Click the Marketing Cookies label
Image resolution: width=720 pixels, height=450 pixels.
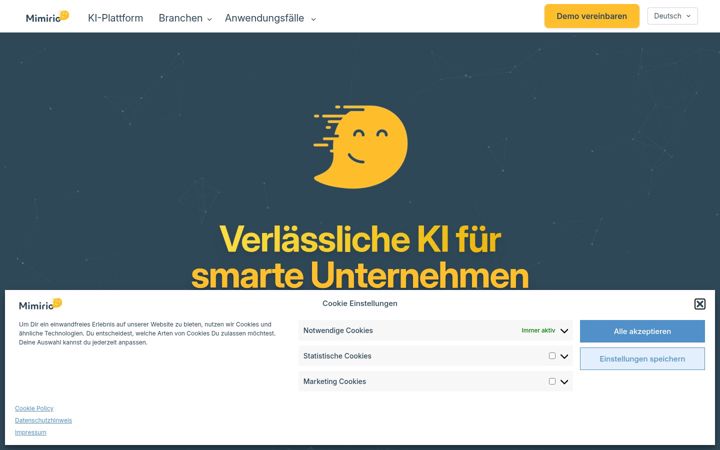[334, 381]
